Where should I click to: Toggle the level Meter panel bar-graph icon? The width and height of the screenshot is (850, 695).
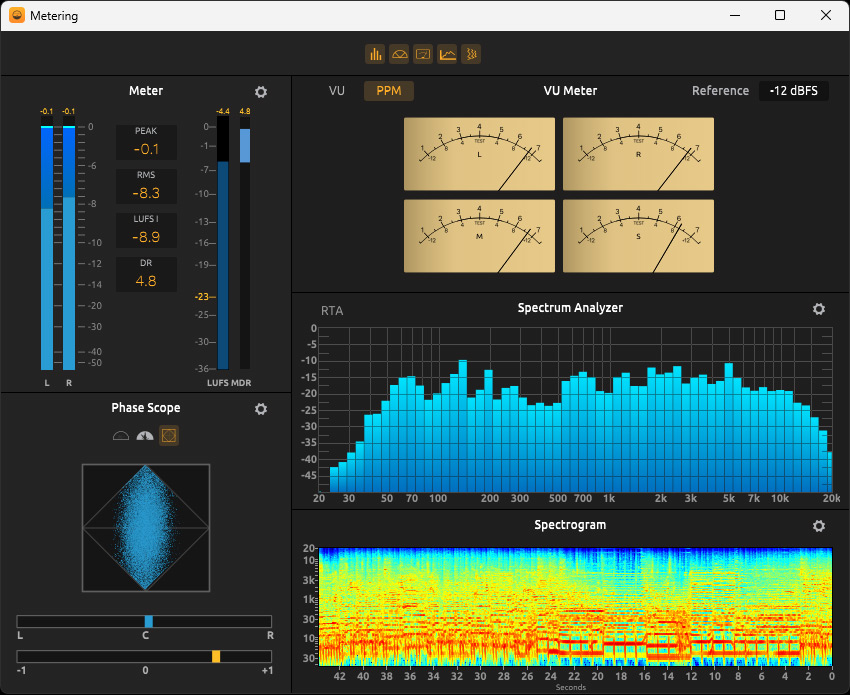coord(375,54)
